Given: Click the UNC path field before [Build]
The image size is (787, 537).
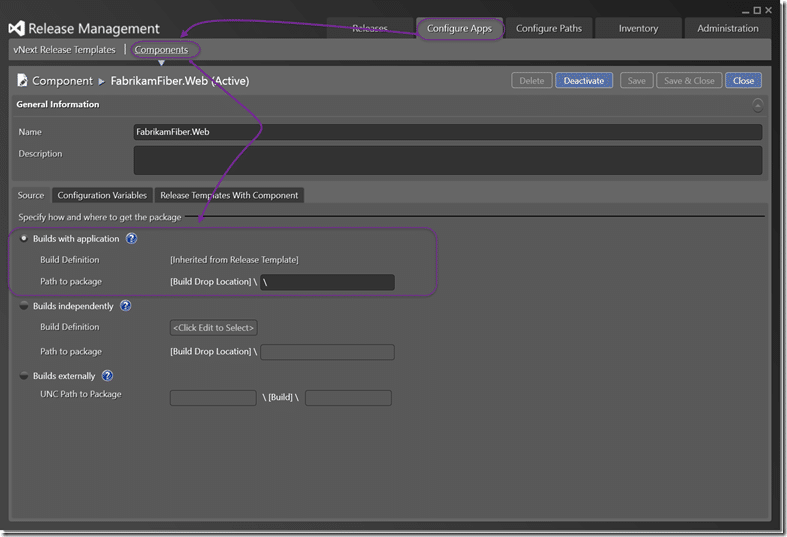Looking at the screenshot, I should (x=213, y=397).
